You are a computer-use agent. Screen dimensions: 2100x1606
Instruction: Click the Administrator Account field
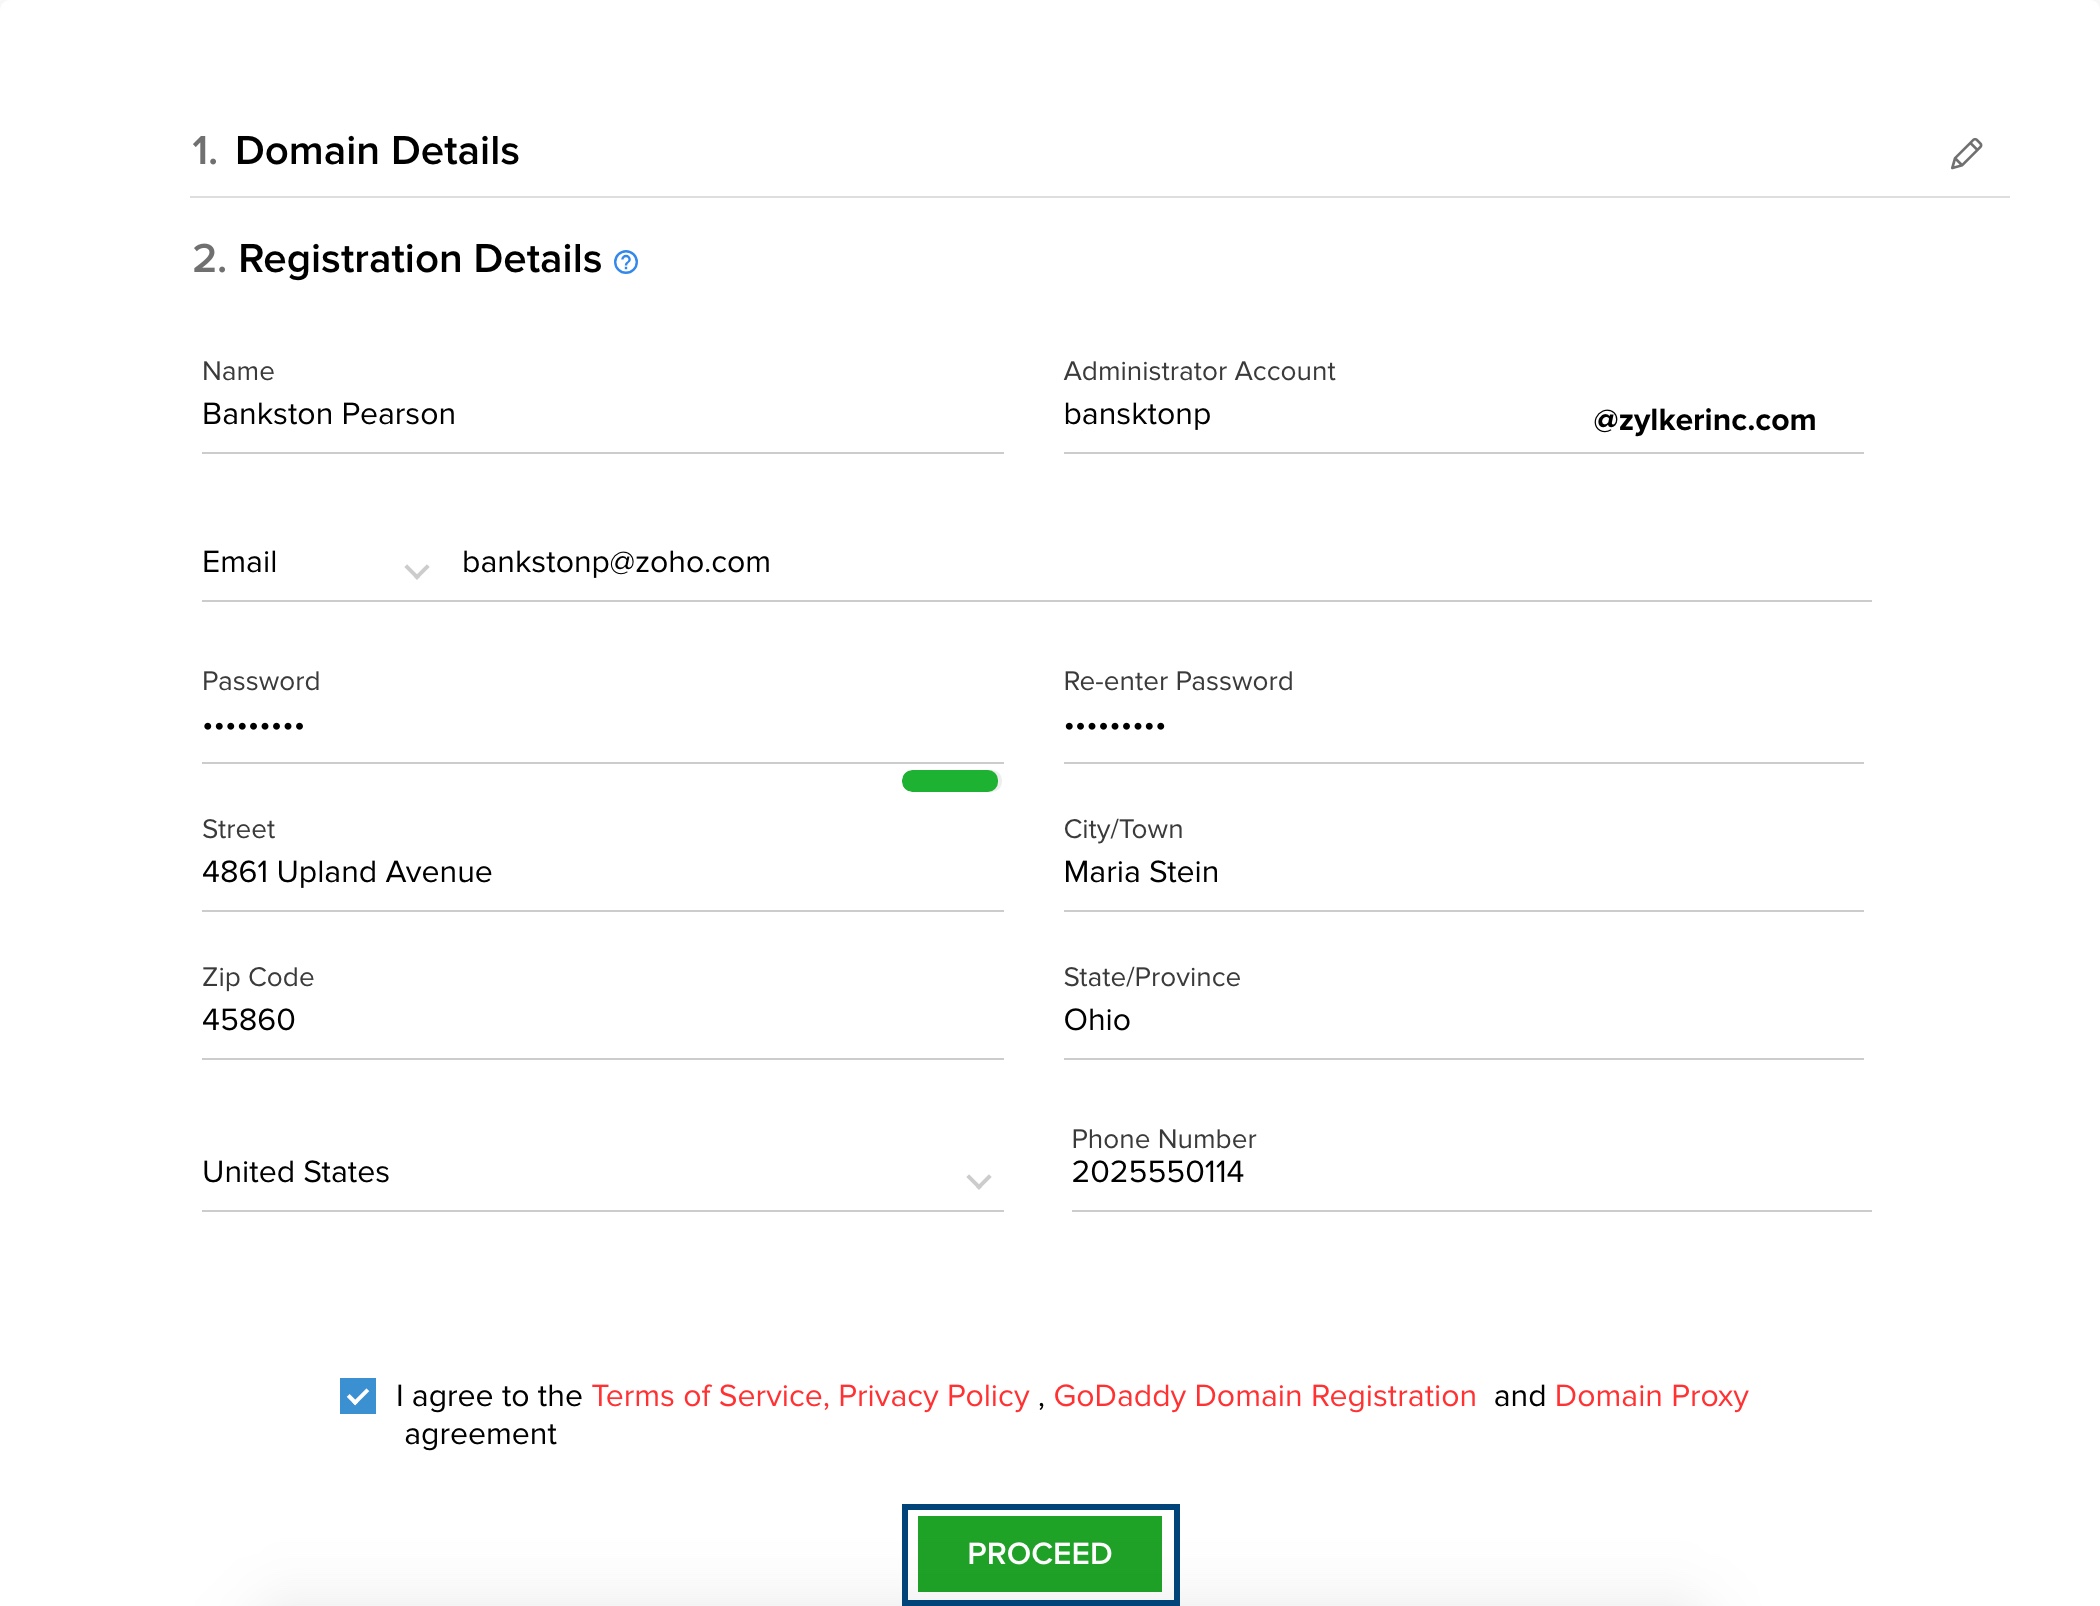(x=1320, y=415)
